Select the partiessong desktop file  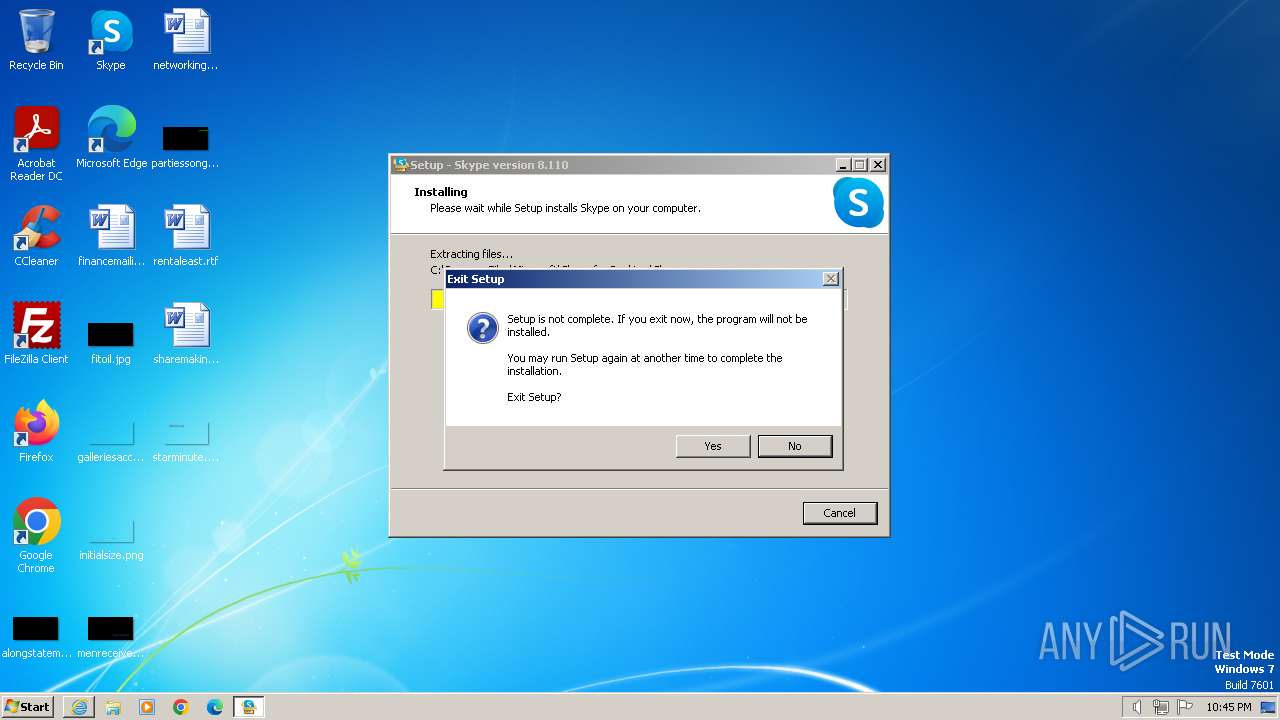click(x=186, y=146)
